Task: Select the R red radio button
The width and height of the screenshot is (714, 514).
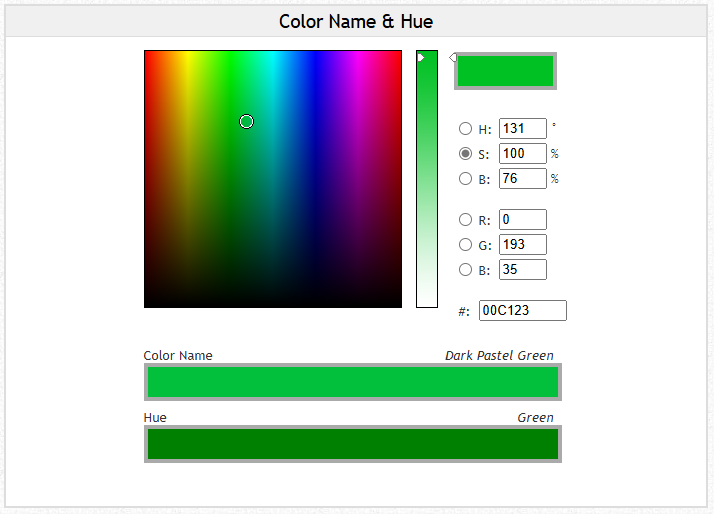Action: pyautogui.click(x=465, y=220)
